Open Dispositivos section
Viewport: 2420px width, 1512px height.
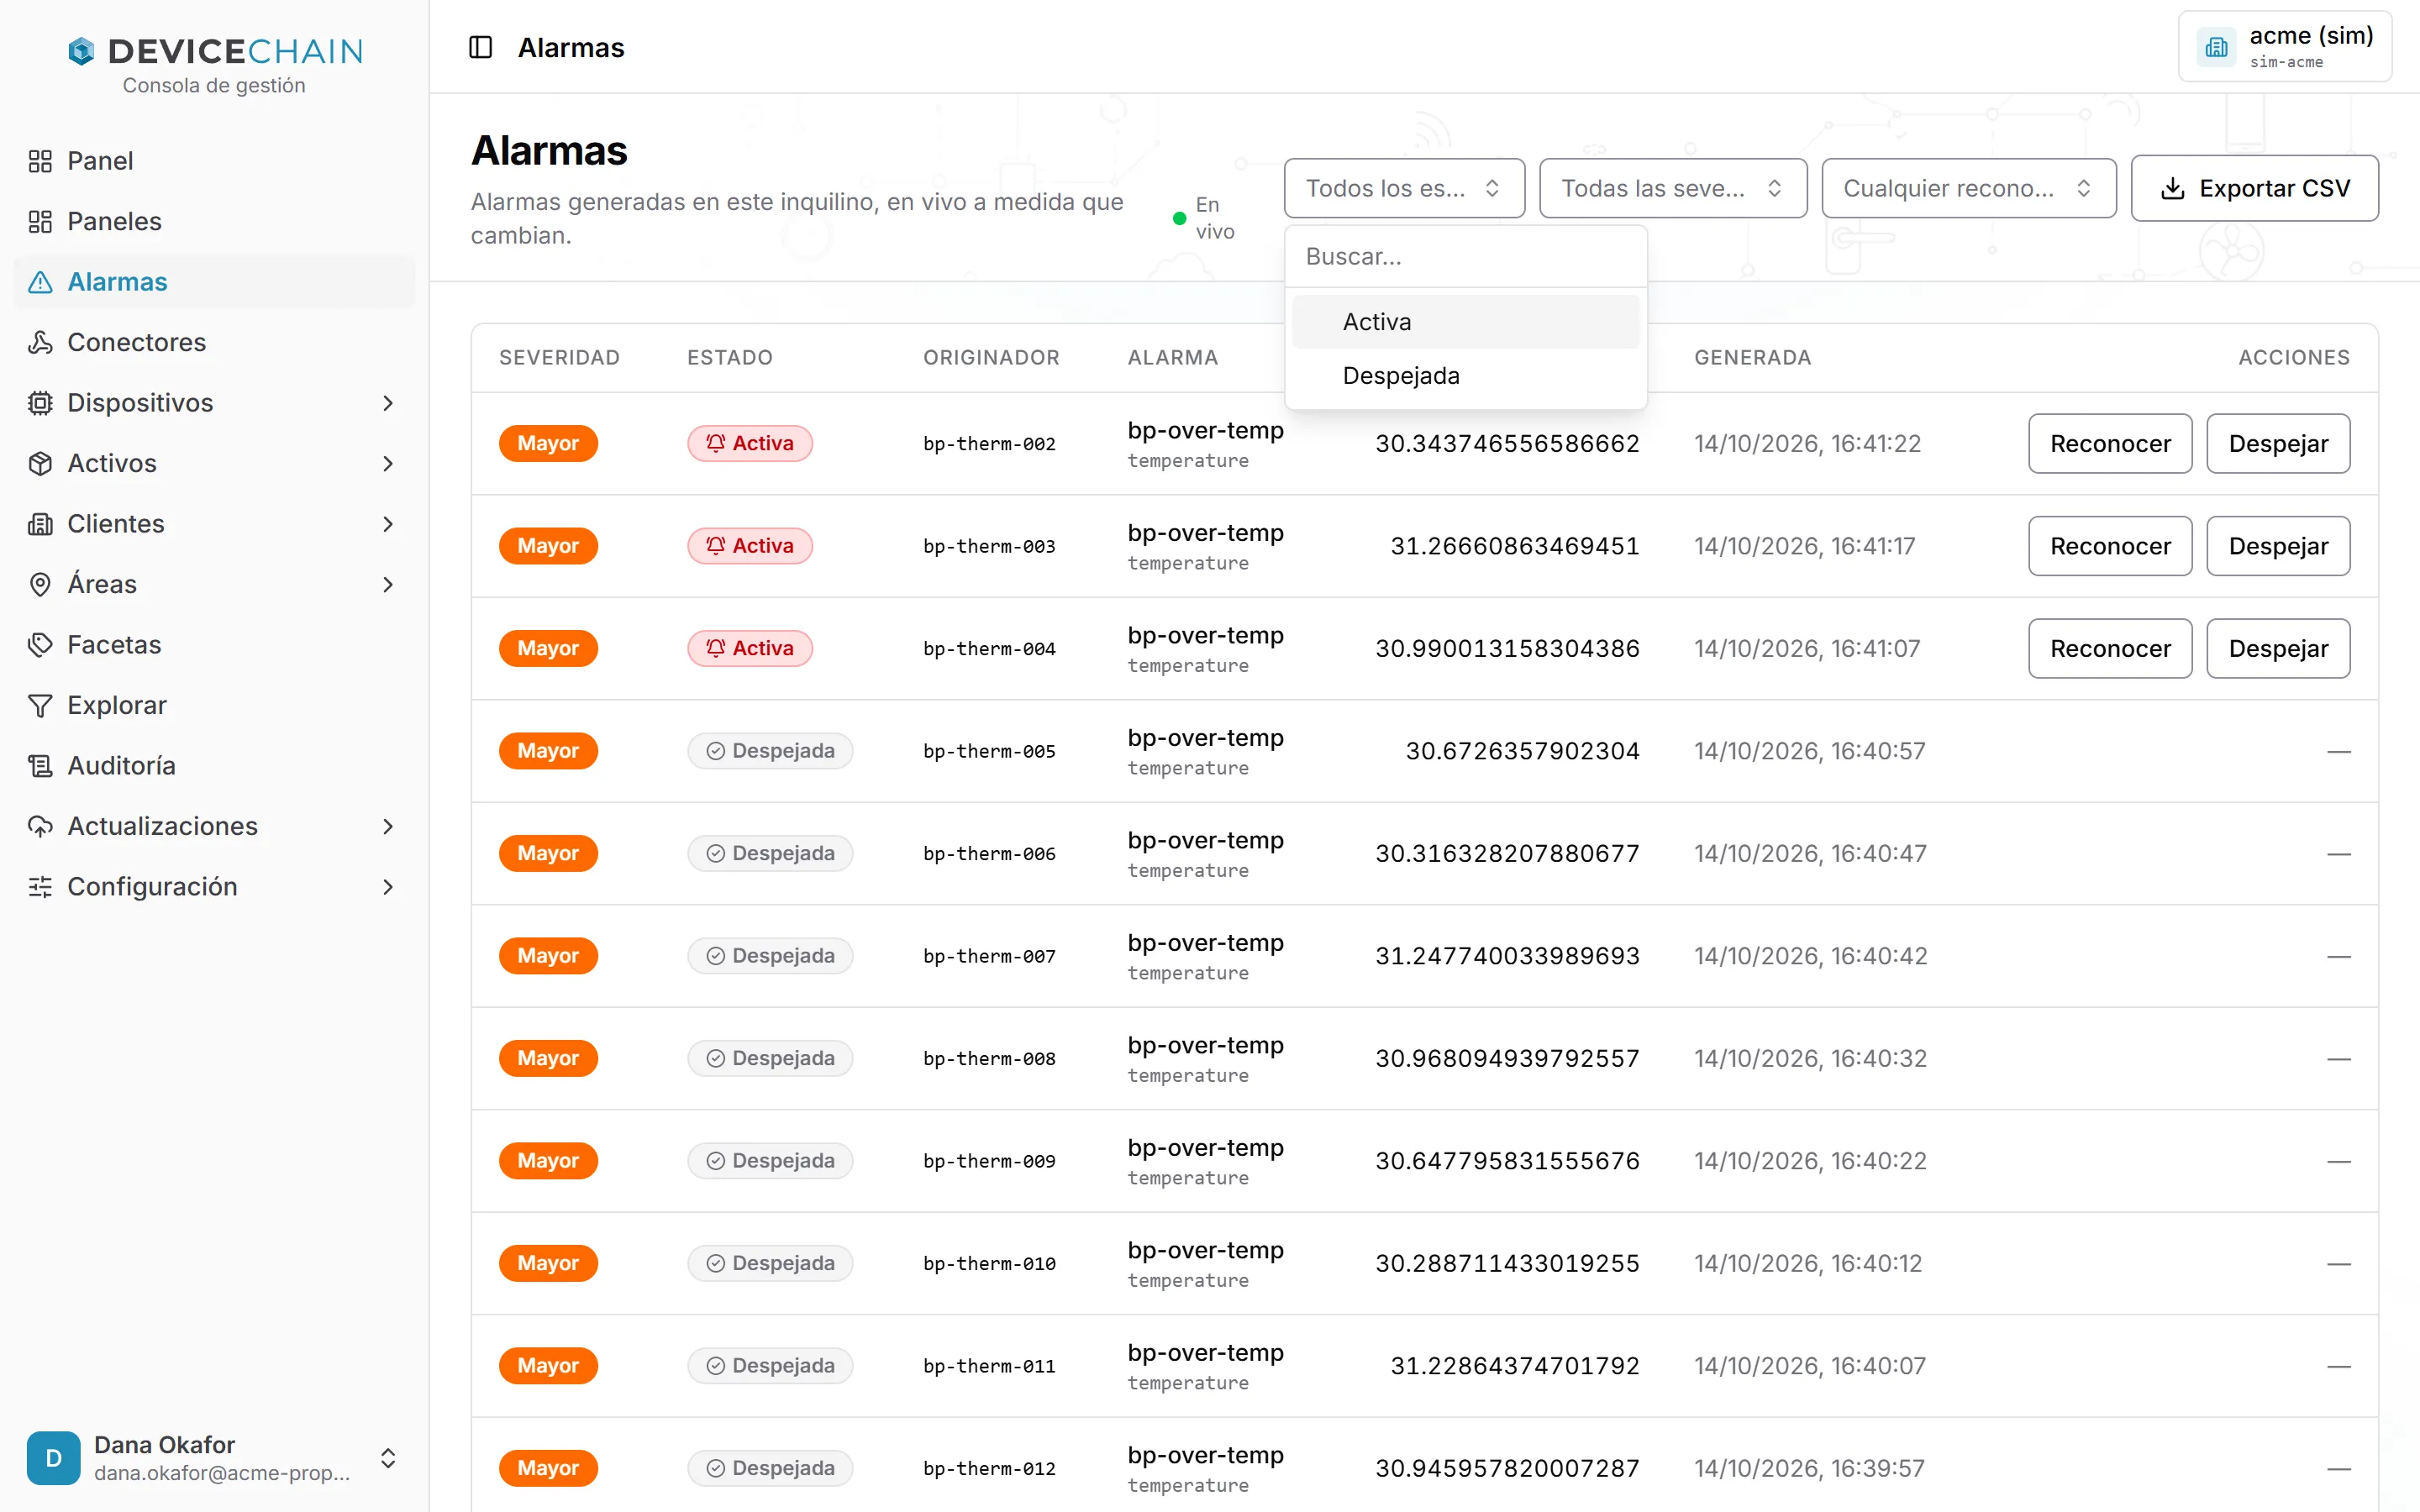(x=214, y=403)
